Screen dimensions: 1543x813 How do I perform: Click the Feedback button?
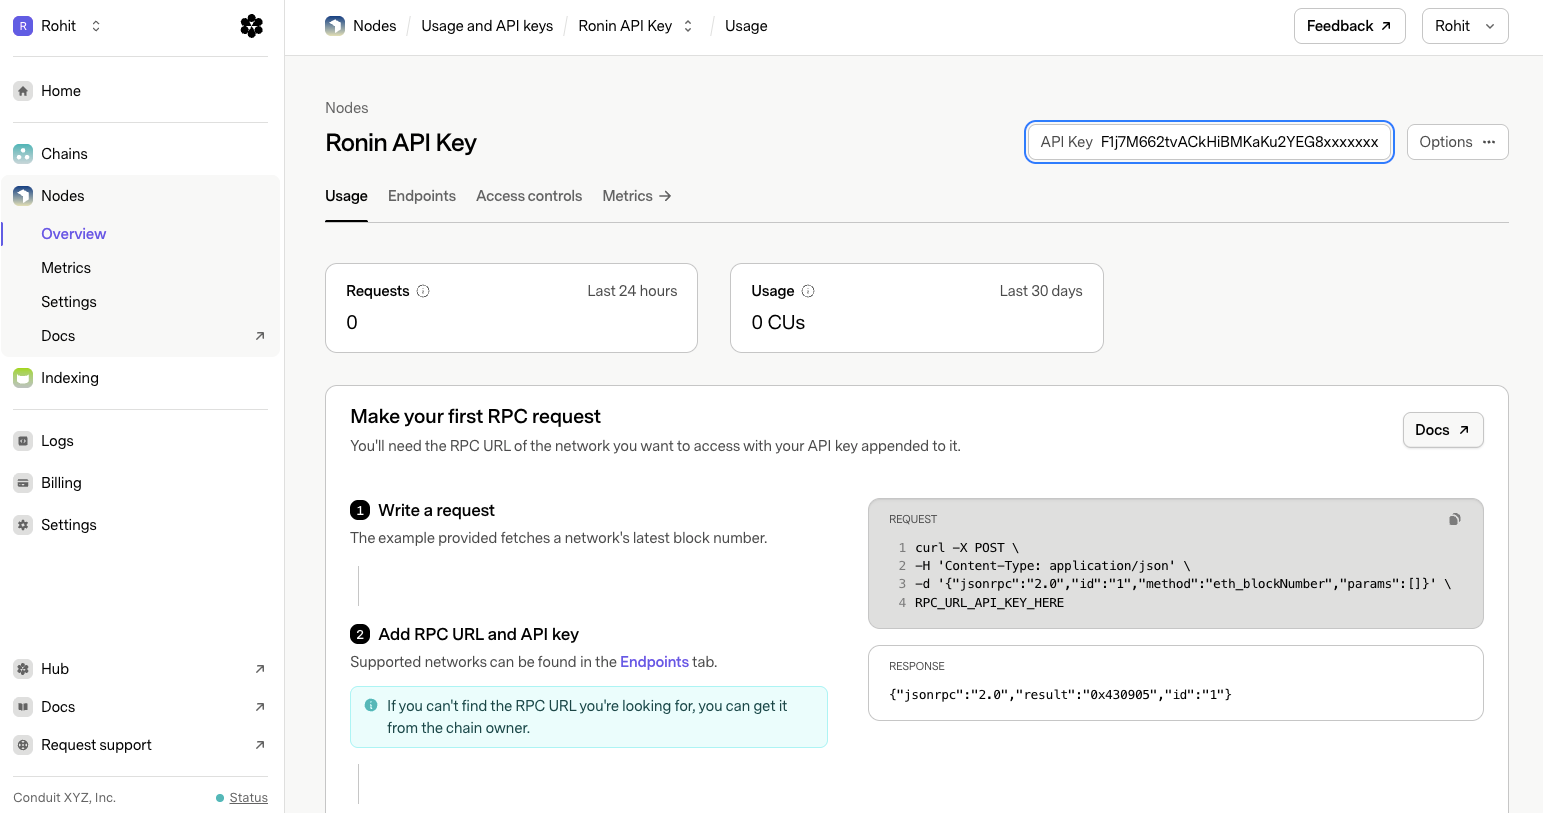[1349, 26]
